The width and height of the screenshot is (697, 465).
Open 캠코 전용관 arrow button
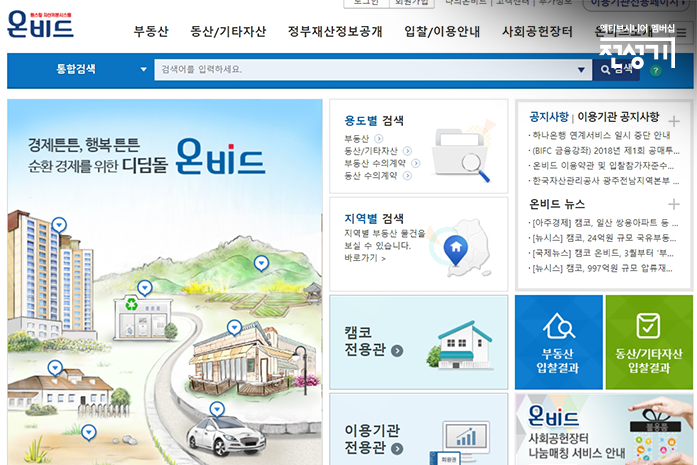(x=397, y=351)
